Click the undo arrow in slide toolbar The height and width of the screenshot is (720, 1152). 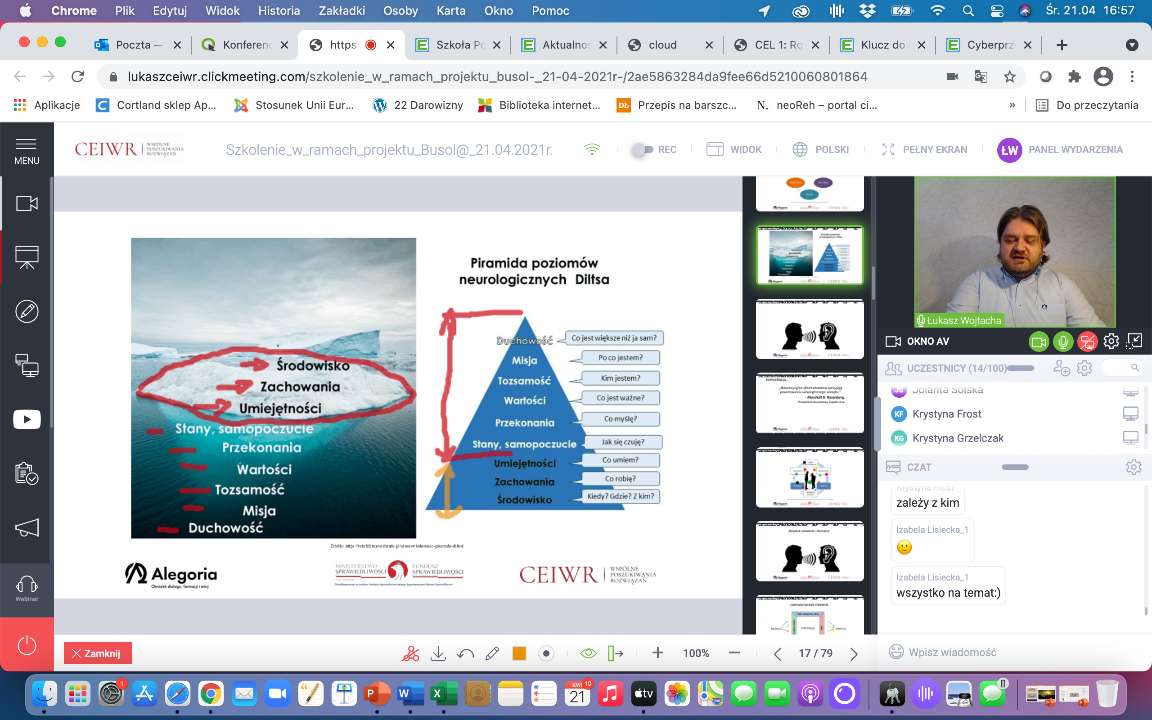pos(465,653)
